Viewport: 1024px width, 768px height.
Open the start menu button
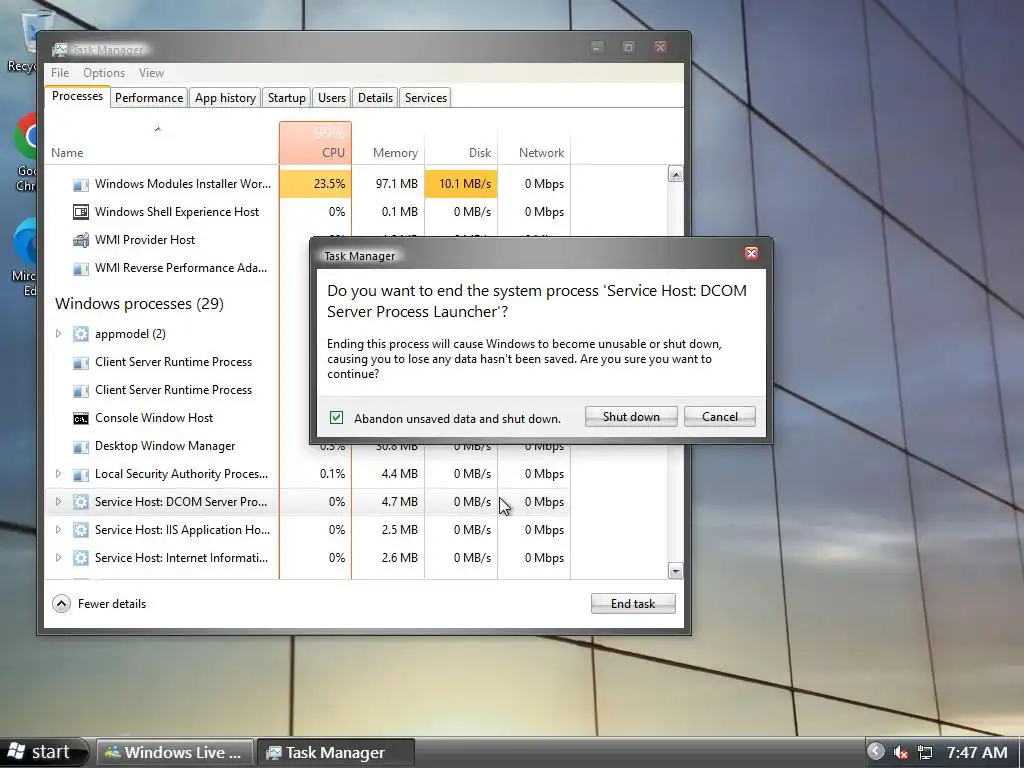[43, 752]
